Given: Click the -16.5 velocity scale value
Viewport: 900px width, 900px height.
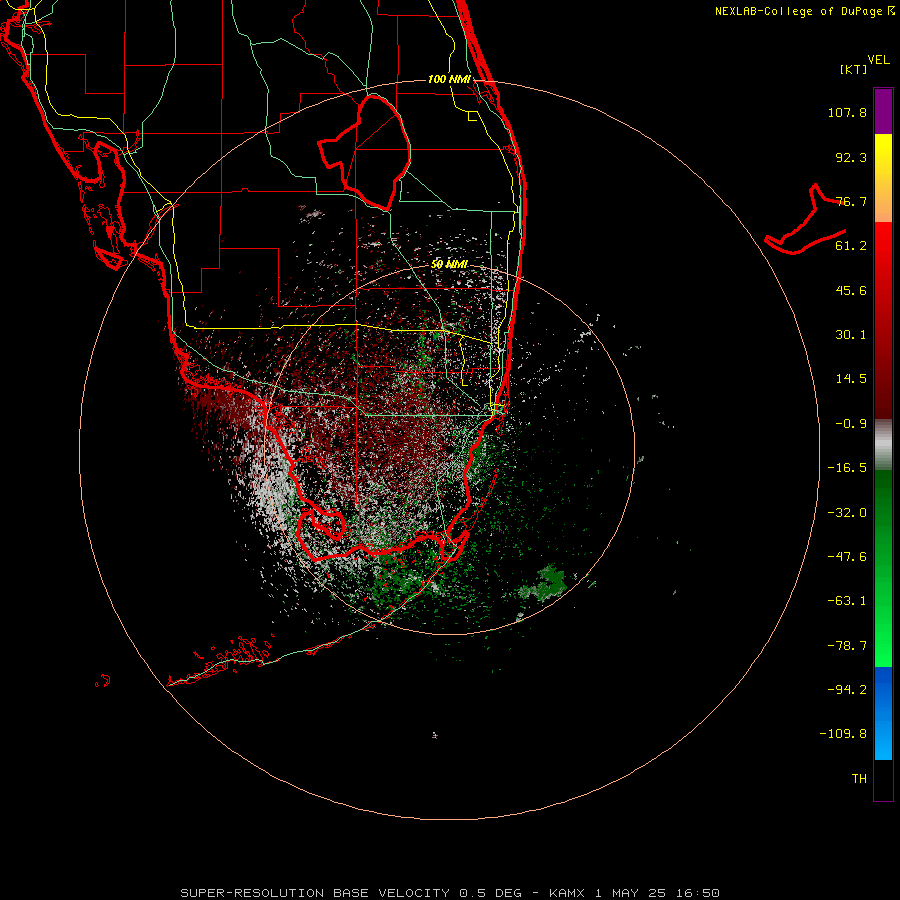Looking at the screenshot, I should tap(847, 468).
